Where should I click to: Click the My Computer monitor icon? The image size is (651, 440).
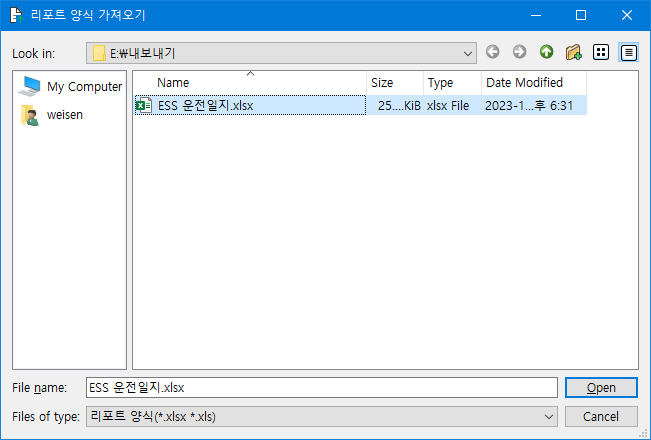pyautogui.click(x=30, y=86)
